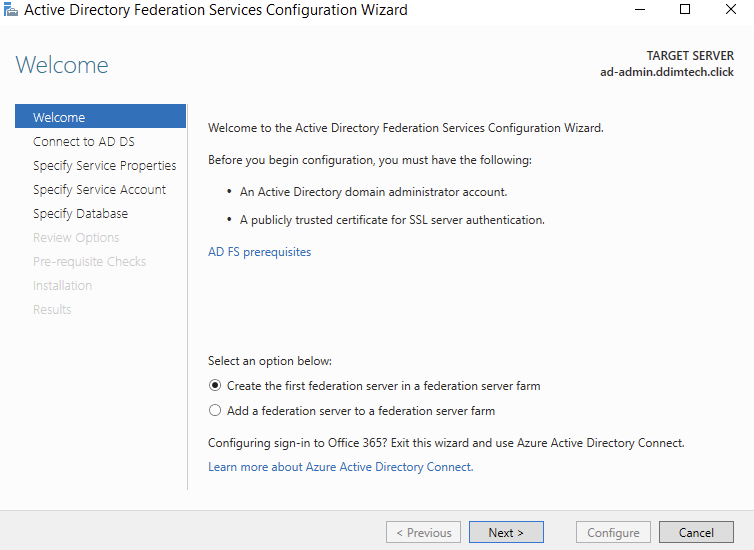754x550 pixels.
Task: Open the Welcome step in sidebar
Action: (x=100, y=116)
